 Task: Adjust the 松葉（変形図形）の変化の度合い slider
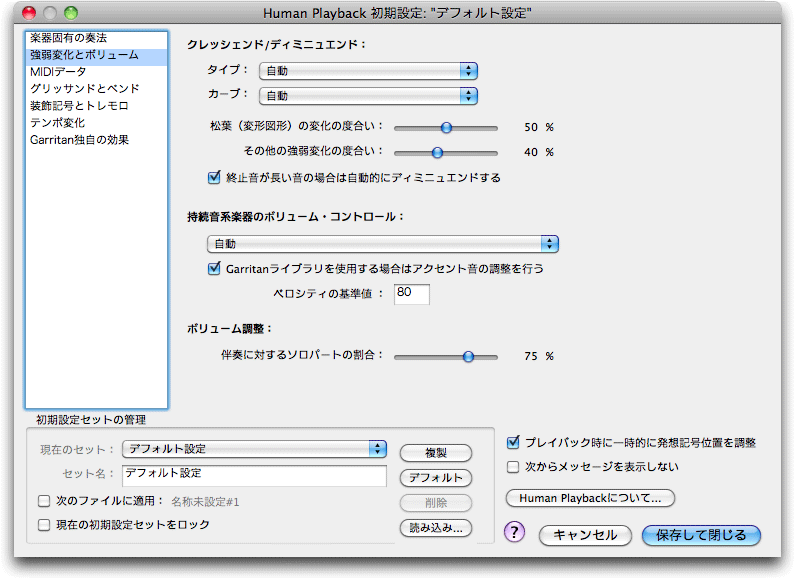[x=446, y=128]
